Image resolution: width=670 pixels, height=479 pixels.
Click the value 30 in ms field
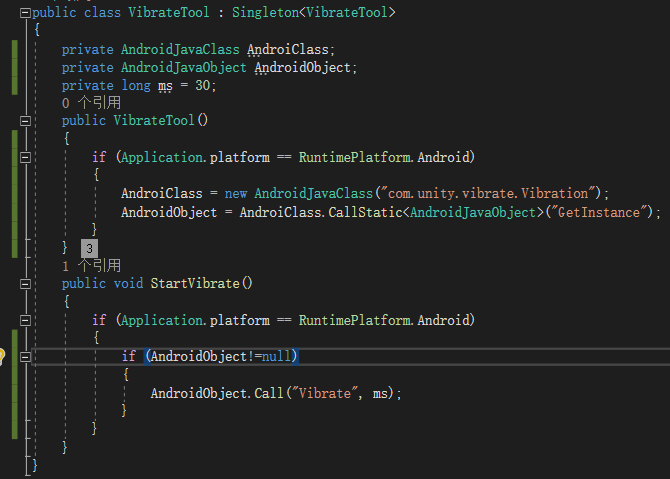tap(203, 85)
